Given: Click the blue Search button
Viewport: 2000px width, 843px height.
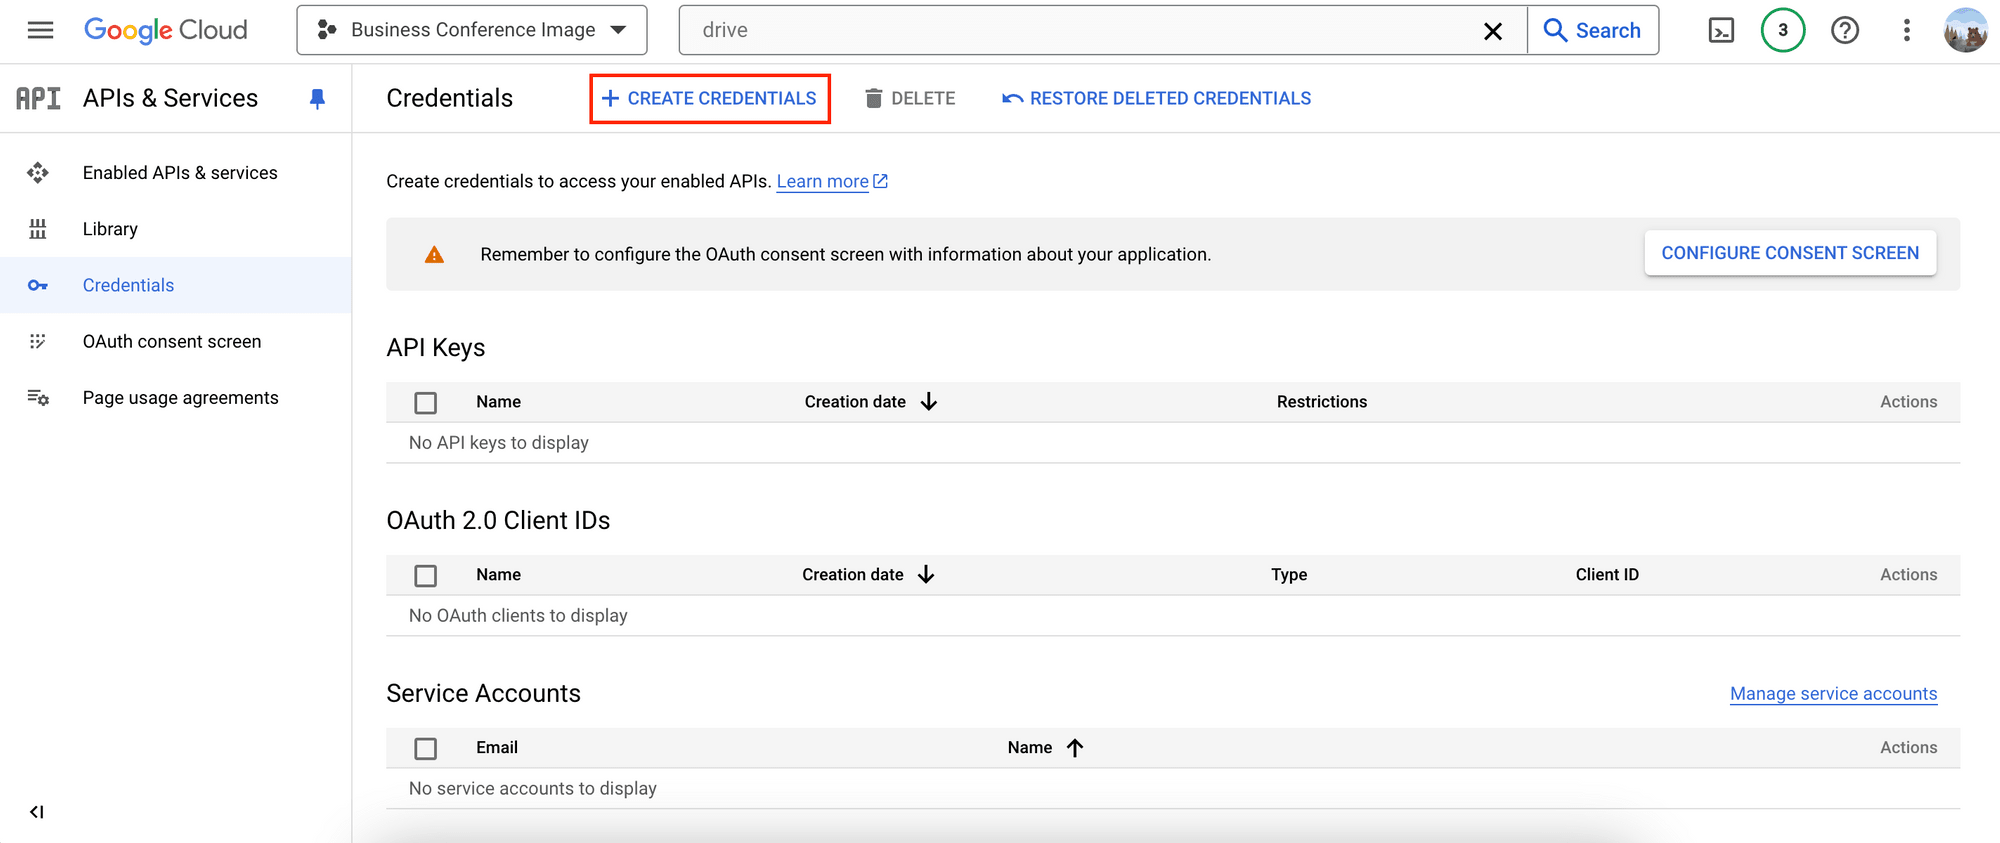Looking at the screenshot, I should 1593,30.
